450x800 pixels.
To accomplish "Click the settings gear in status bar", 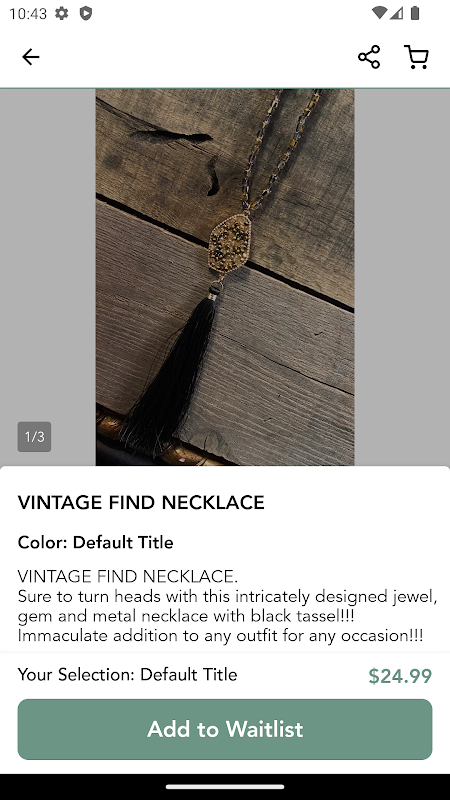I will pos(62,13).
